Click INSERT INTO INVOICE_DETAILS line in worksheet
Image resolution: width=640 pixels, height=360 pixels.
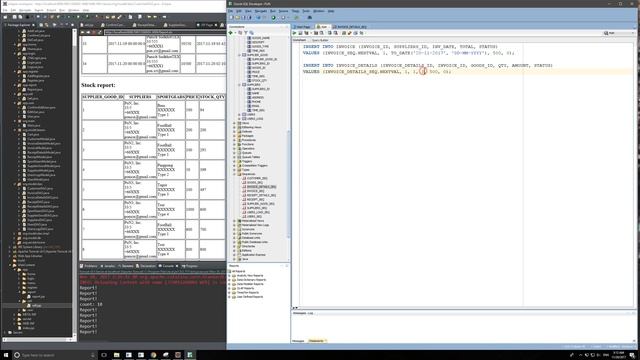point(428,65)
